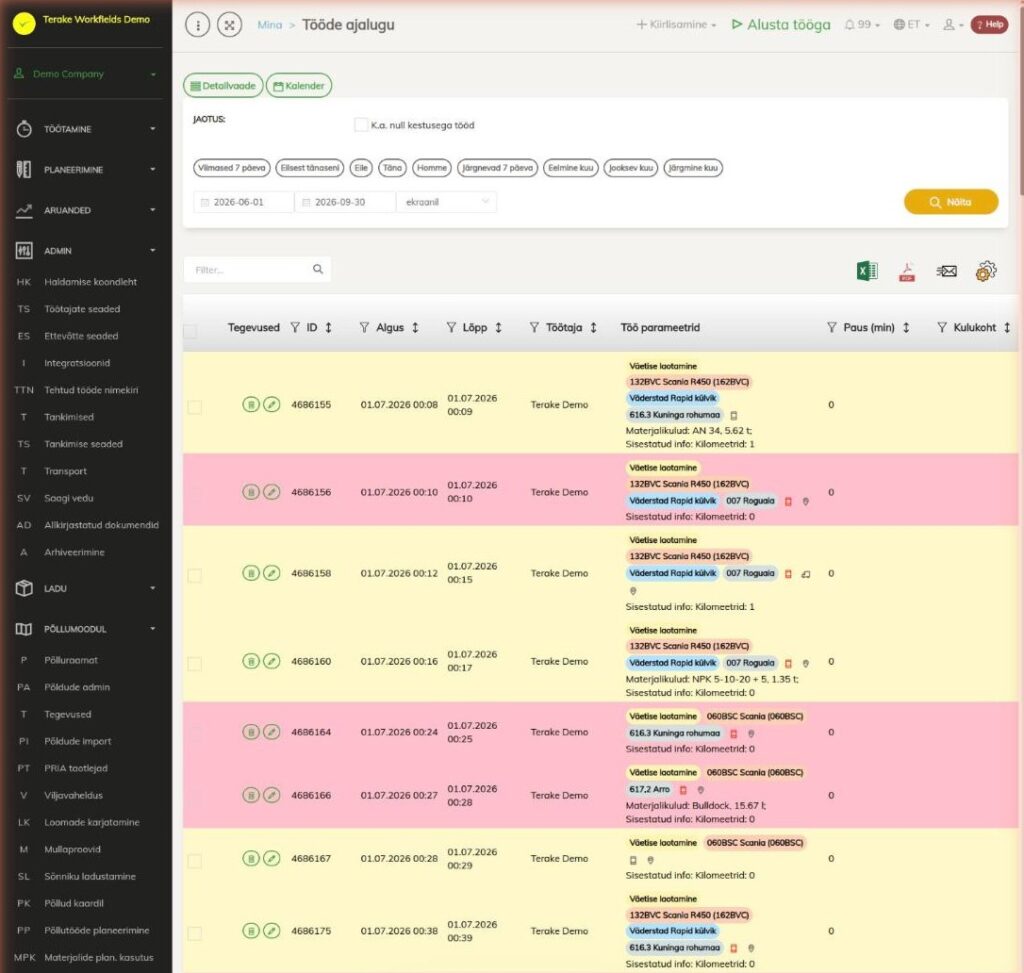Select the checkbox for row 4686155
Image resolution: width=1024 pixels, height=973 pixels.
tap(195, 407)
